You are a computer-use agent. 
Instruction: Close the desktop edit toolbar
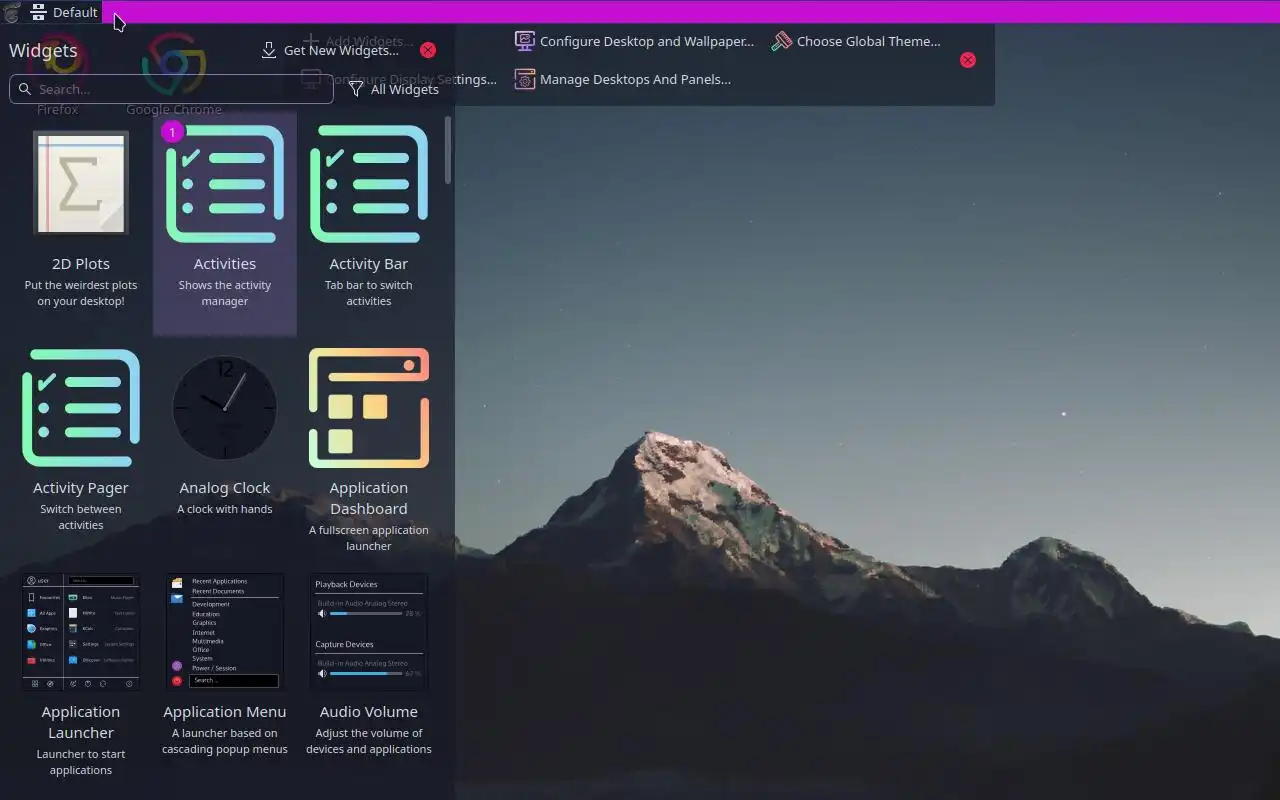click(968, 60)
